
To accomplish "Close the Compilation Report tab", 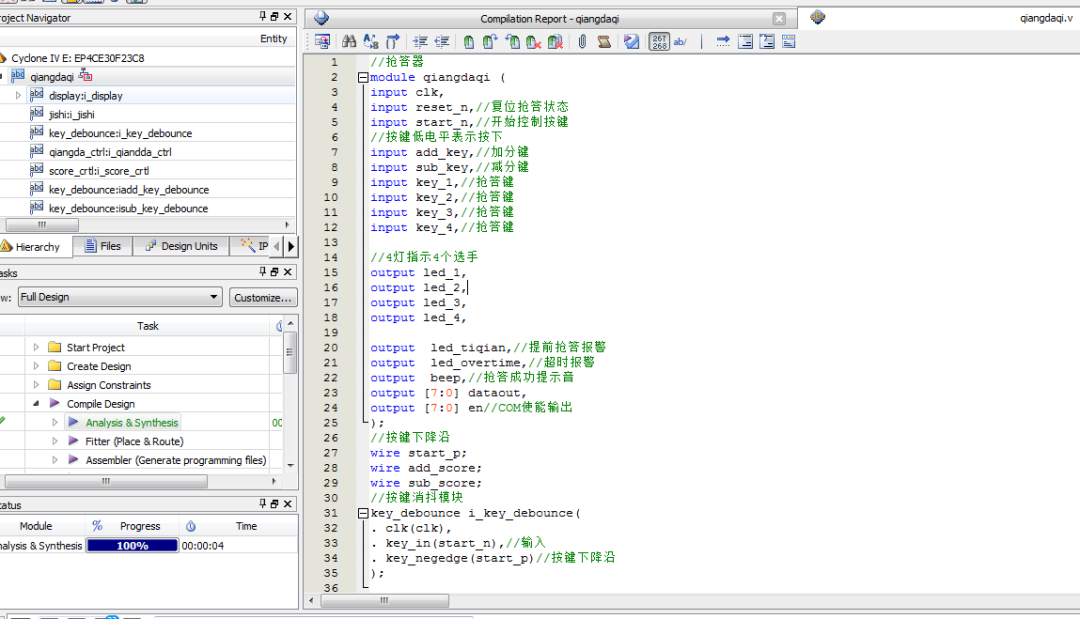I will 779,18.
